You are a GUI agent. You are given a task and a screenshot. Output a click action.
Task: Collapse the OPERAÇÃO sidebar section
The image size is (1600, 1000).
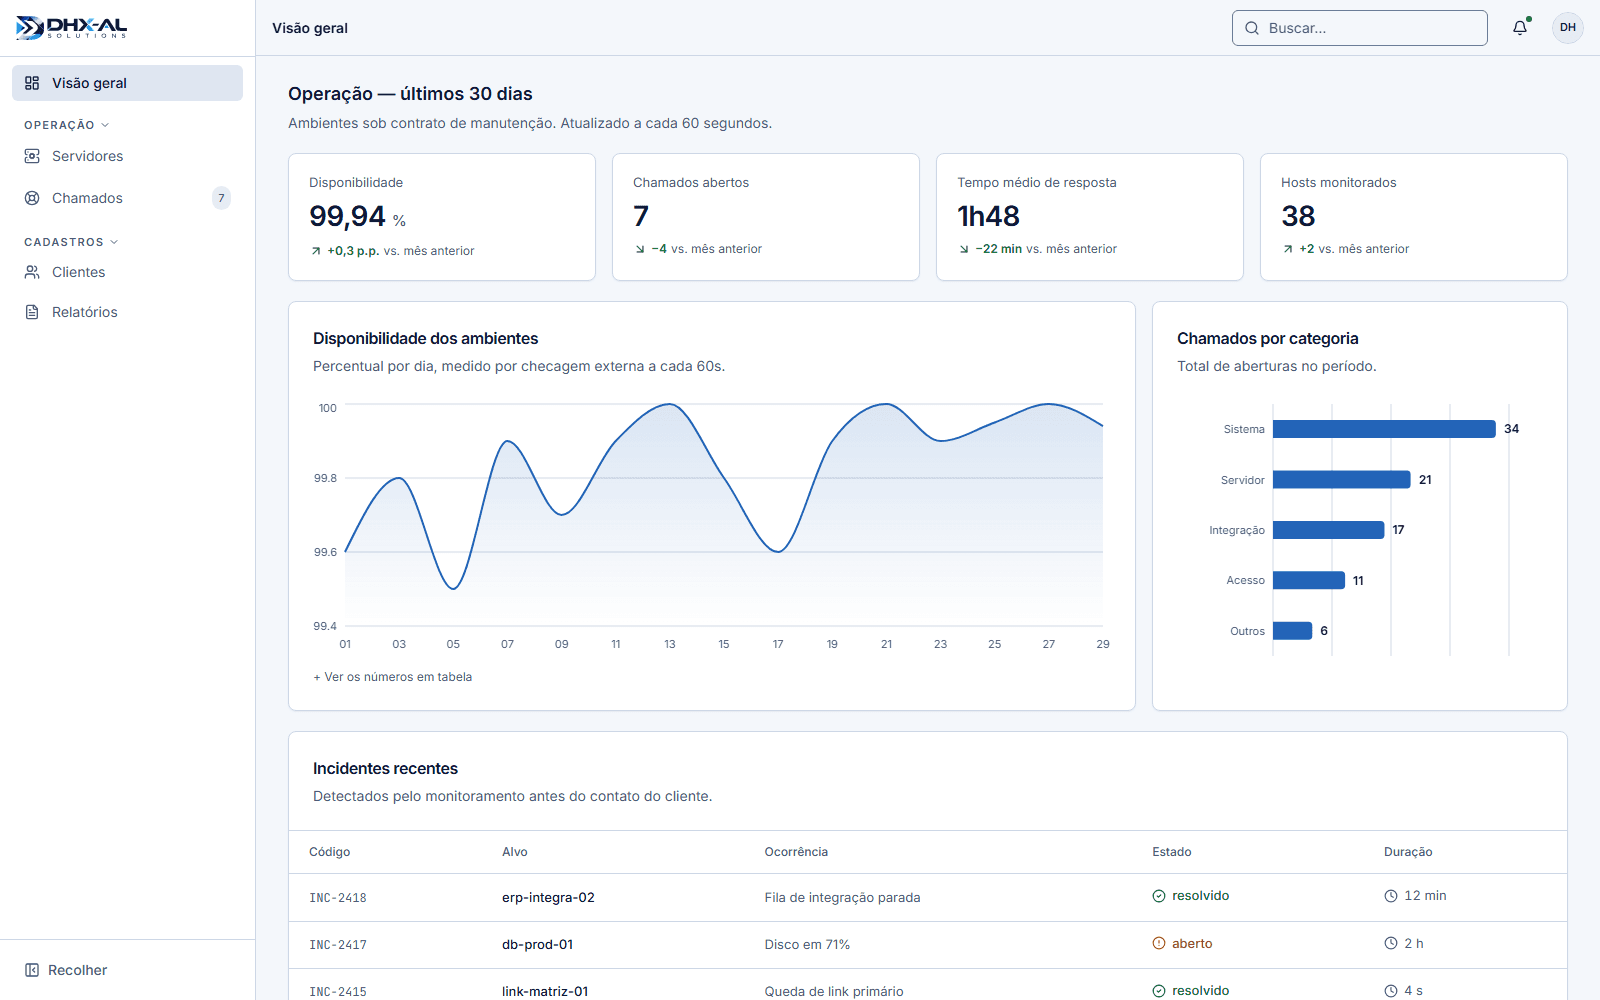pyautogui.click(x=67, y=125)
